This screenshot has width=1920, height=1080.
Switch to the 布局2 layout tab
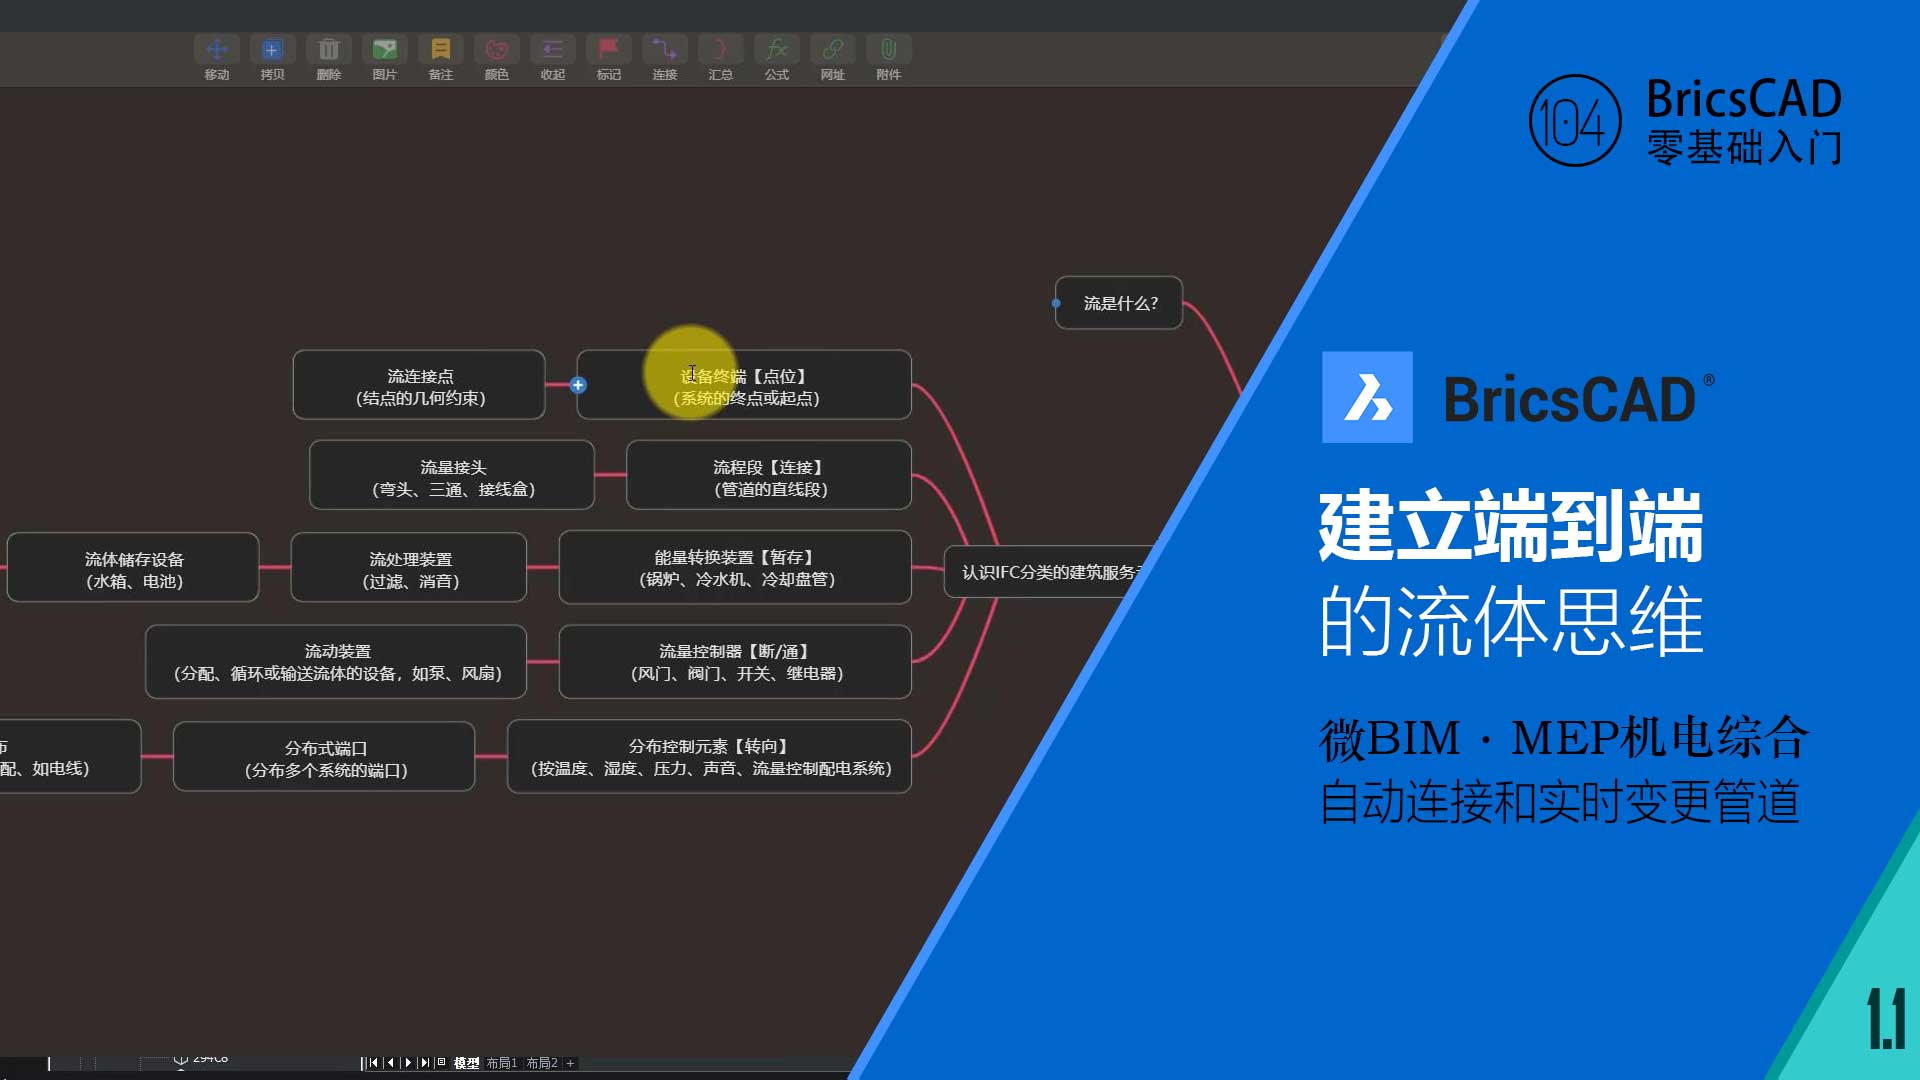(541, 1063)
